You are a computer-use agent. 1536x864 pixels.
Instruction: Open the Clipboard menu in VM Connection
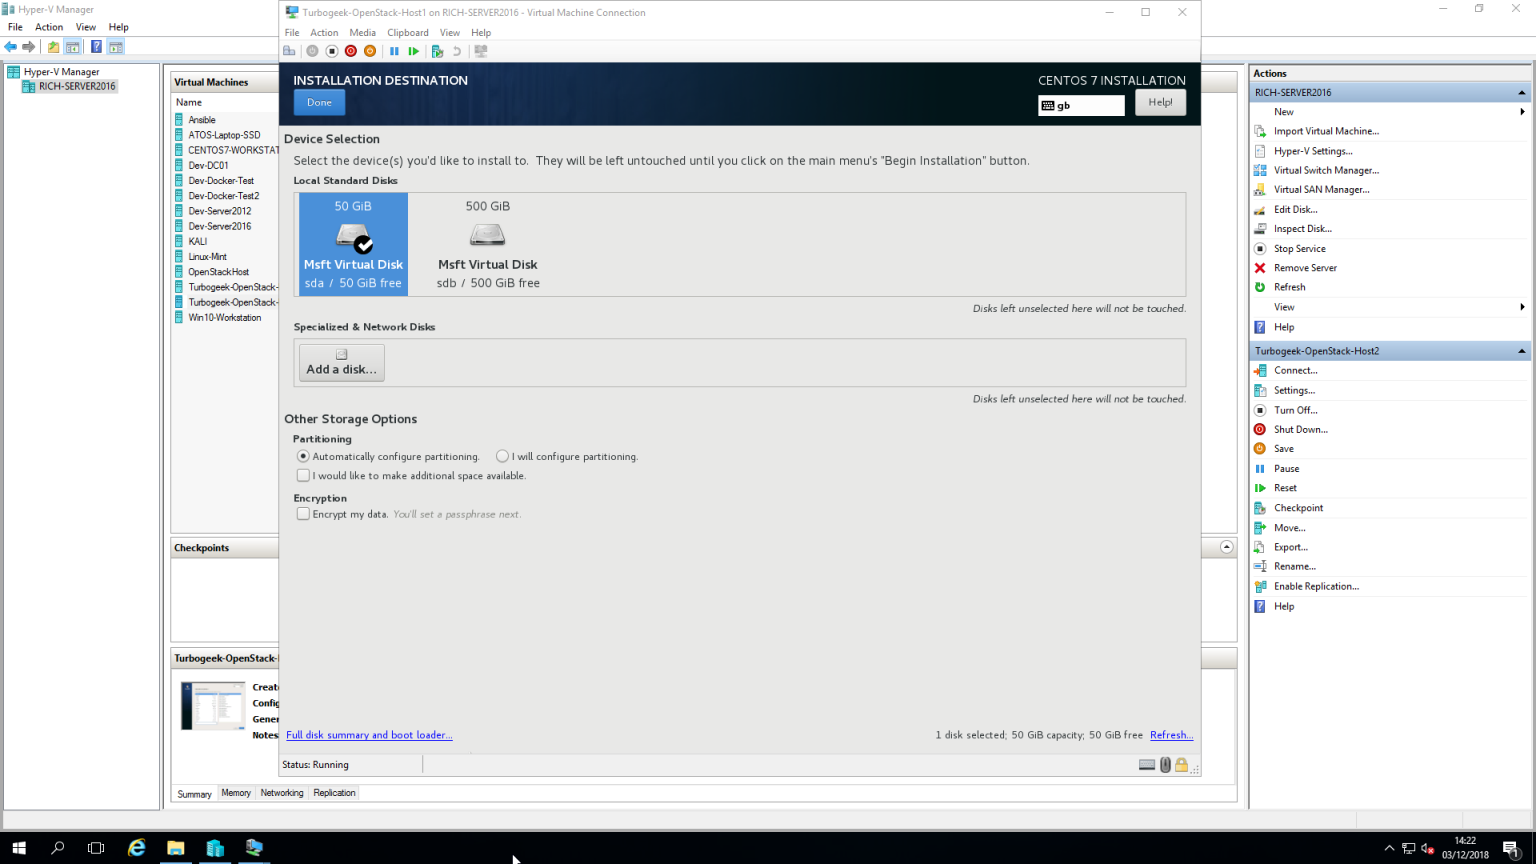(408, 32)
